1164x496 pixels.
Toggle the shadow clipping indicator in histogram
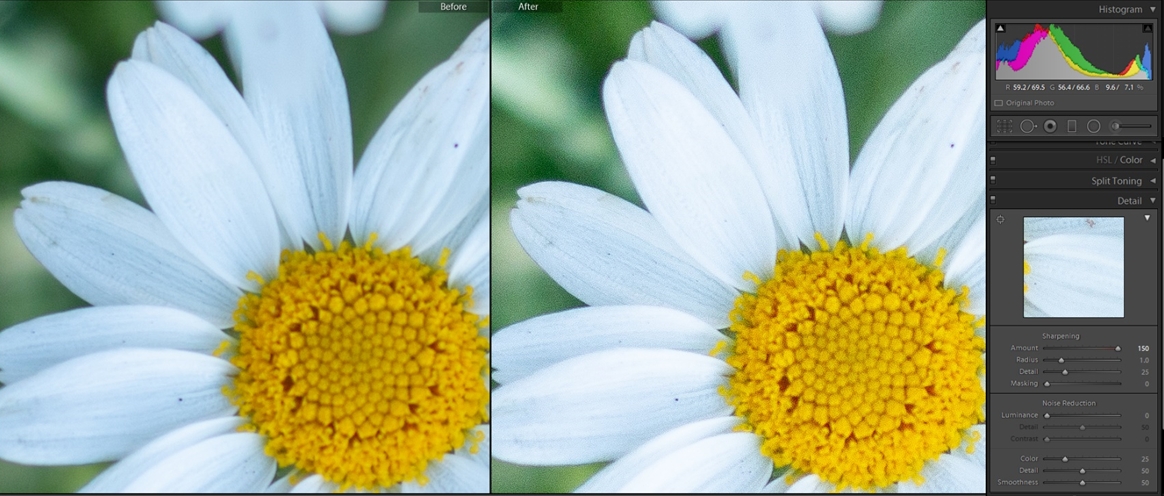click(1001, 28)
